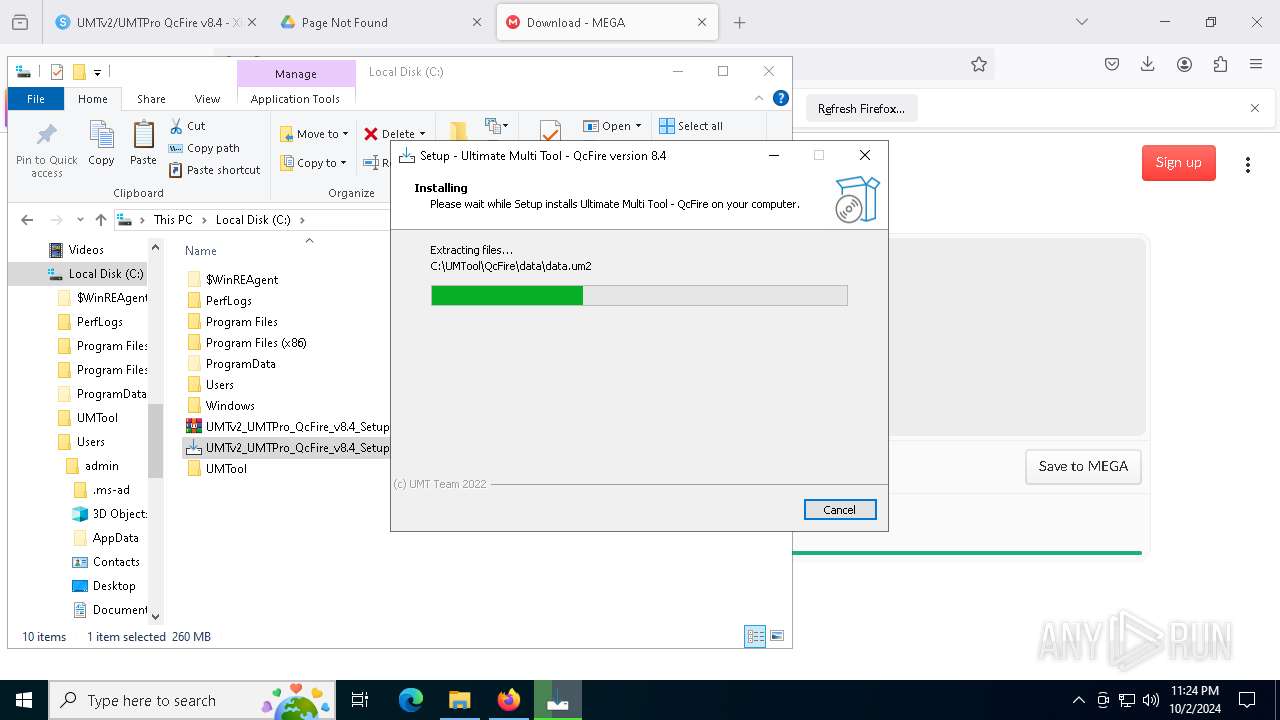
Task: Save to Pocket icon in Firefox toolbar
Action: [1112, 64]
